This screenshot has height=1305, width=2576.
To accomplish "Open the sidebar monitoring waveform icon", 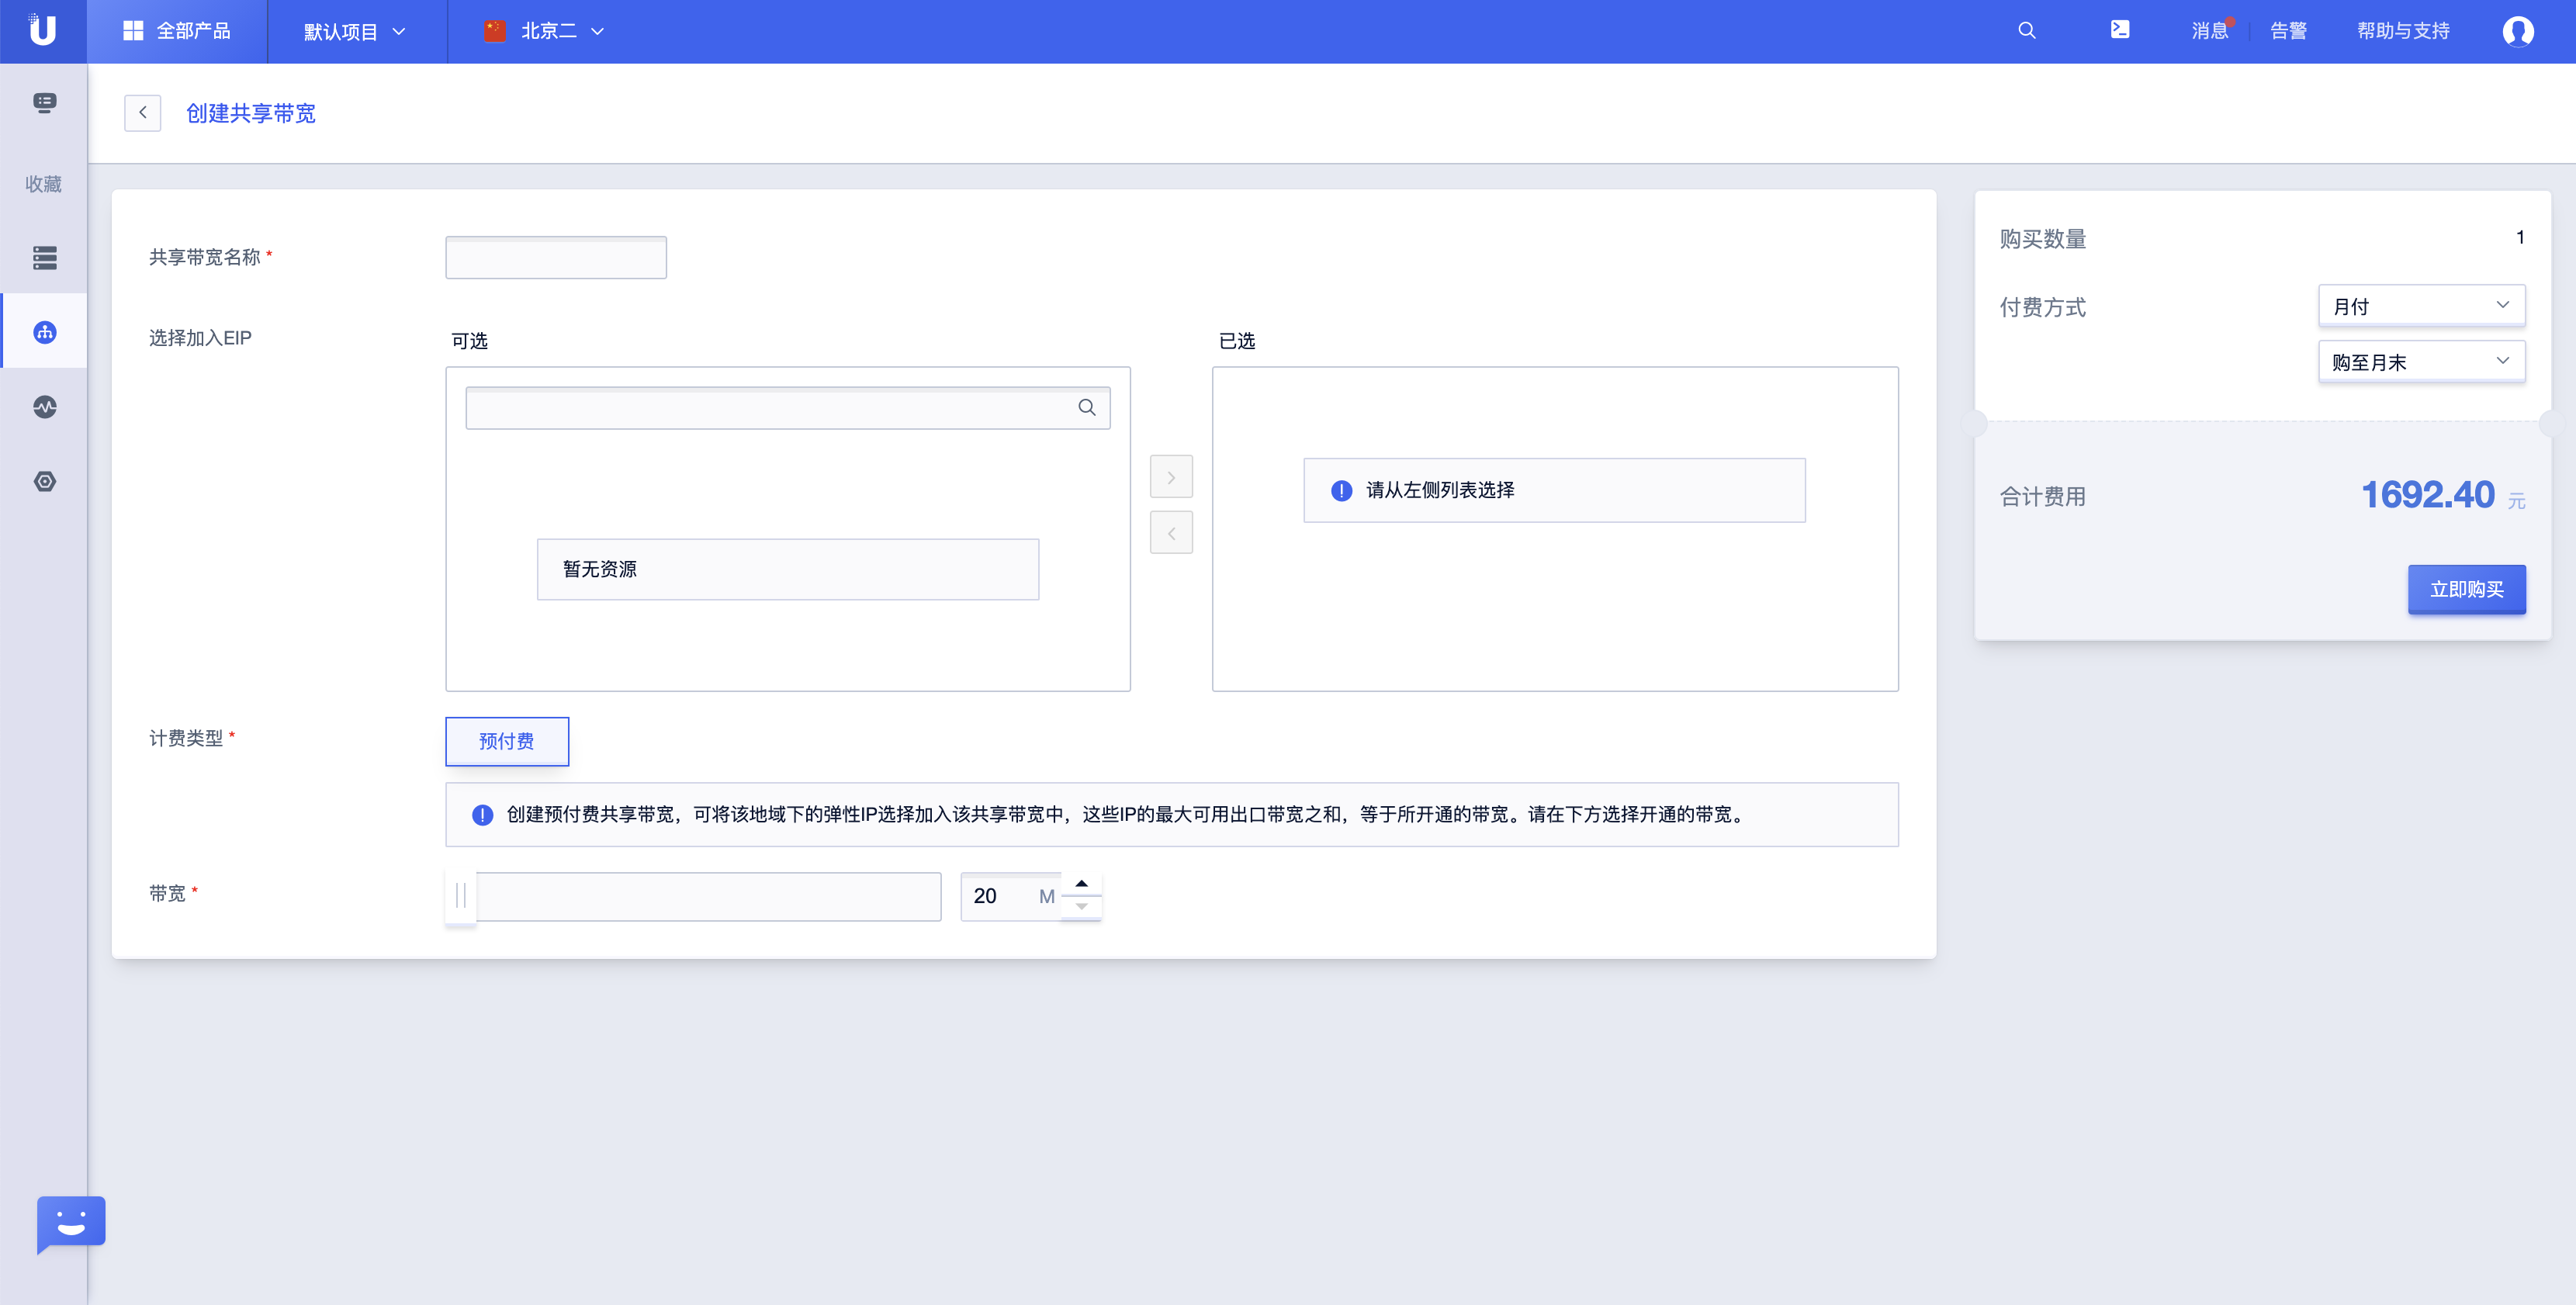I will click(44, 407).
